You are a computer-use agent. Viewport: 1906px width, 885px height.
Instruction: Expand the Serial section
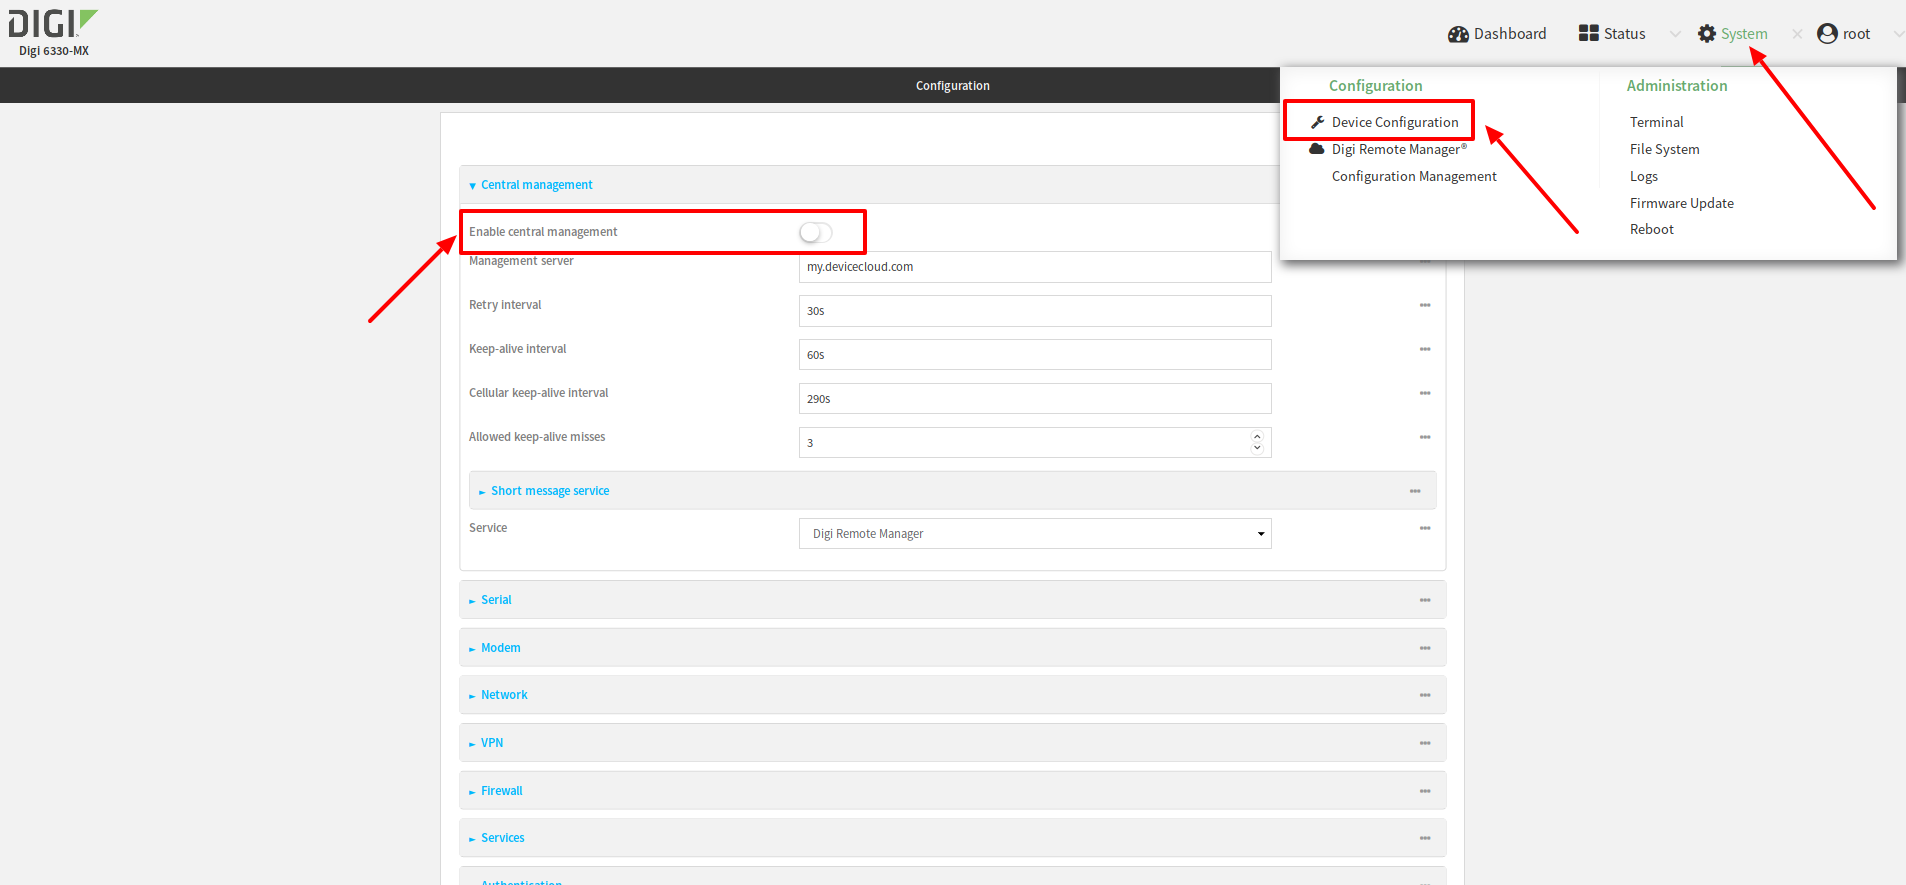point(495,600)
